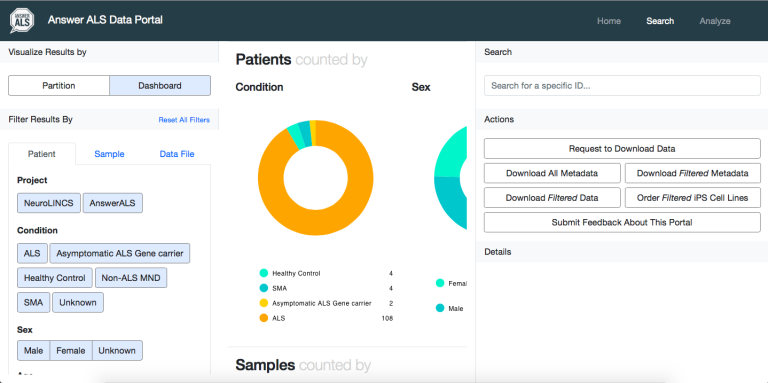Click Download Filtered Data button
The image size is (768, 383).
pos(552,198)
